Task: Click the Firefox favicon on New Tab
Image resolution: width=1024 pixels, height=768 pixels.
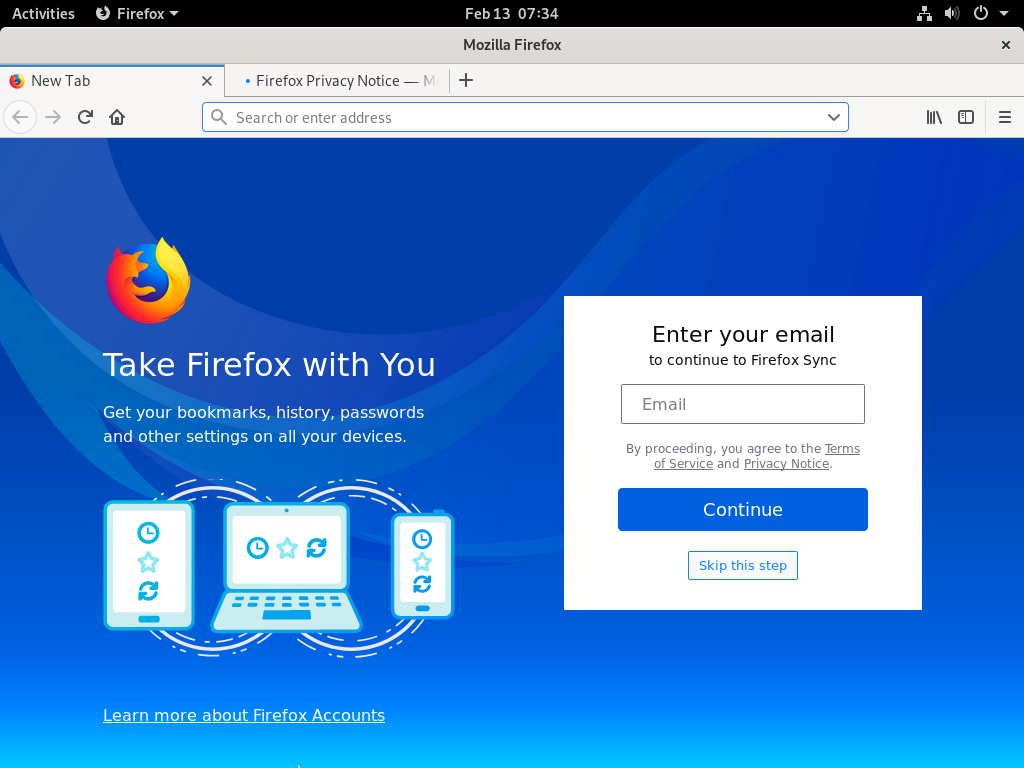Action: click(17, 81)
